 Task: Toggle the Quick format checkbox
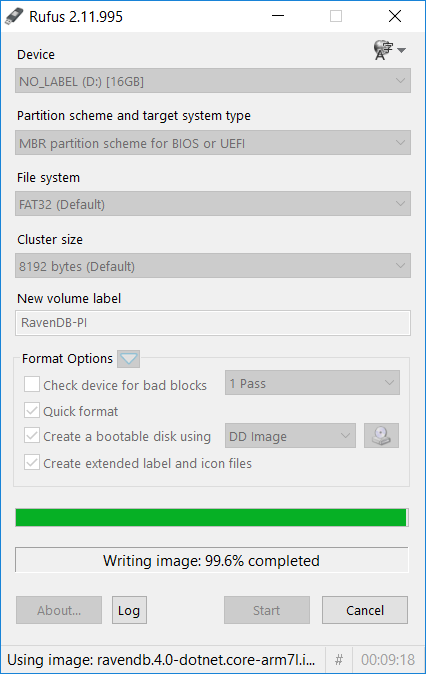(x=32, y=411)
